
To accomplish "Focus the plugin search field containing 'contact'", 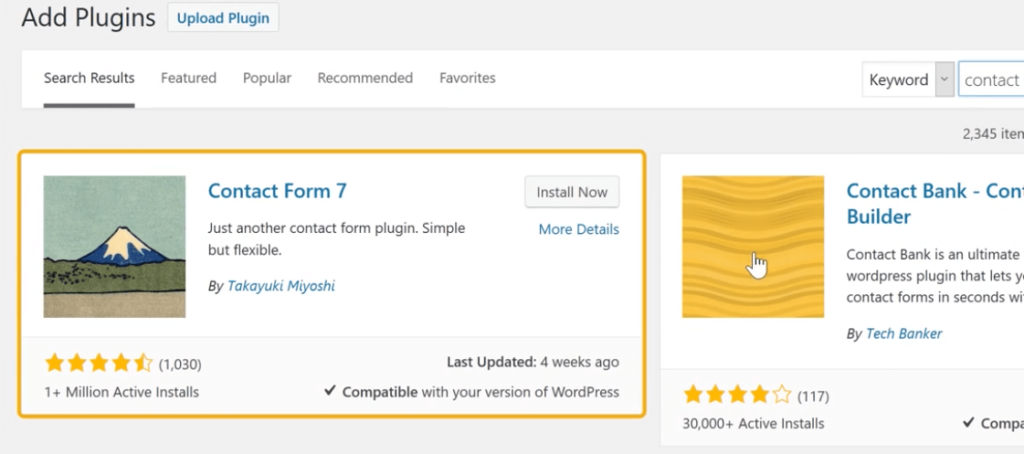I will pos(991,80).
